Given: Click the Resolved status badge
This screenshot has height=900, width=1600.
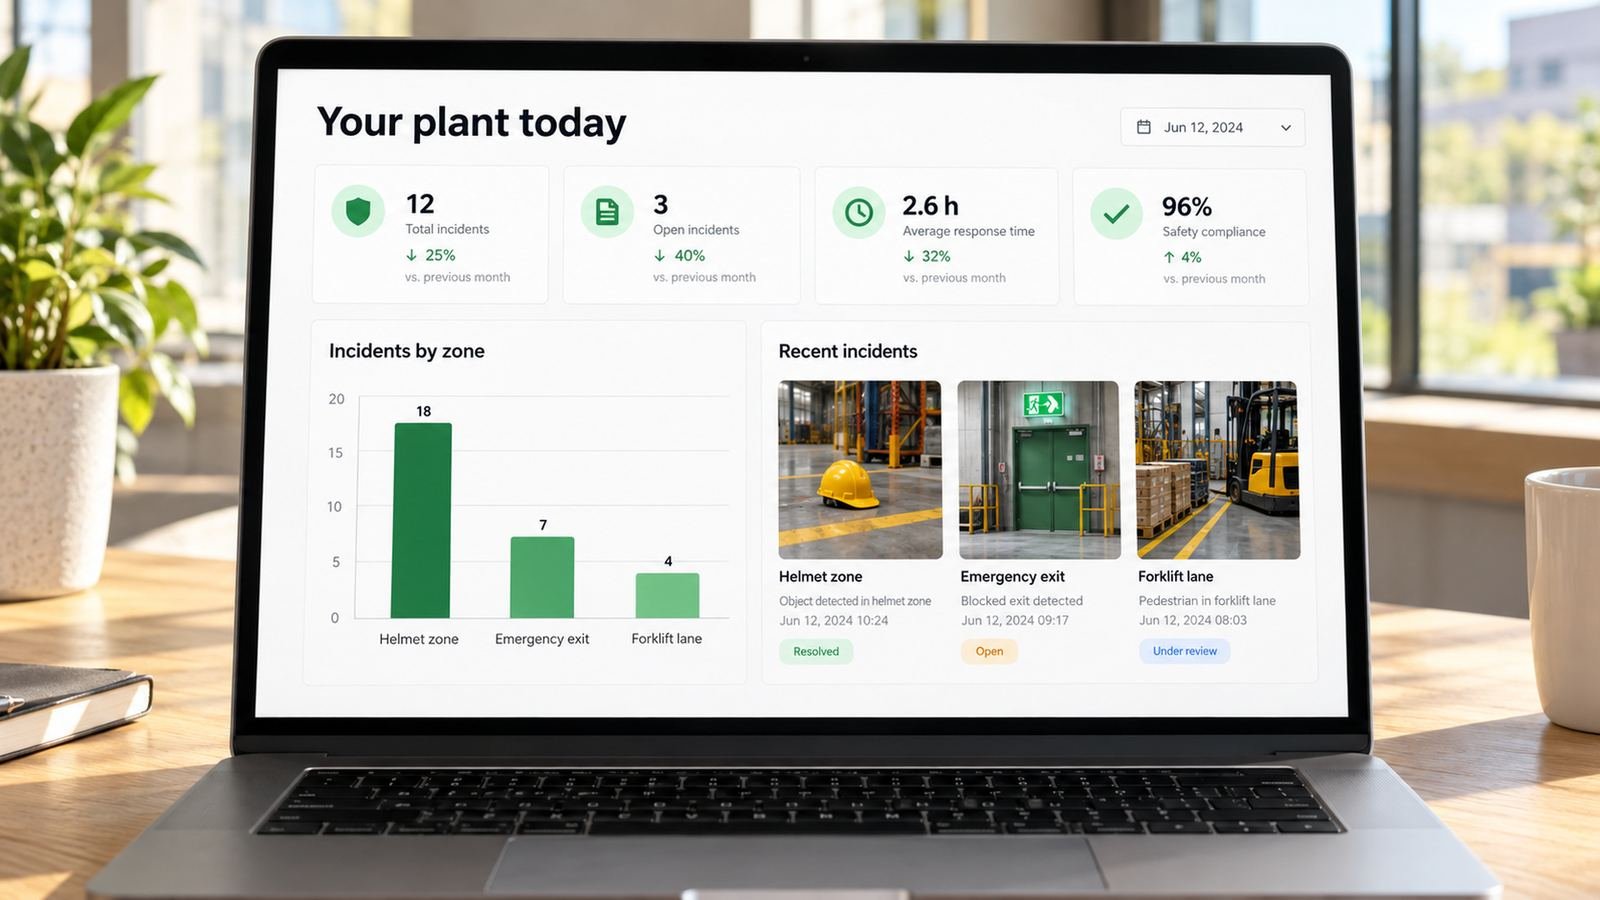Looking at the screenshot, I should [816, 651].
